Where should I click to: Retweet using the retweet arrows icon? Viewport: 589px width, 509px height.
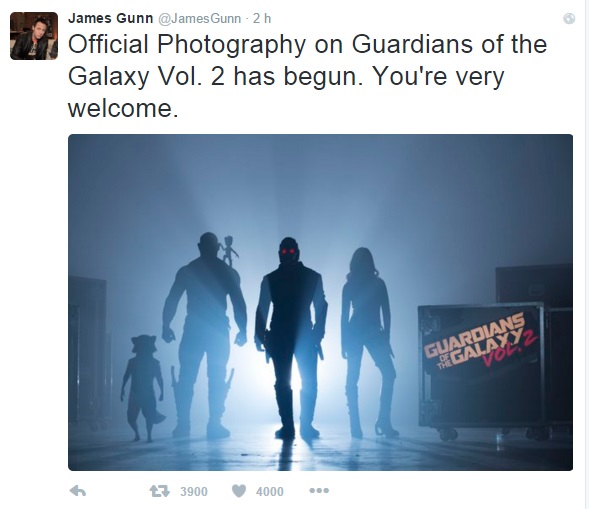[x=160, y=491]
